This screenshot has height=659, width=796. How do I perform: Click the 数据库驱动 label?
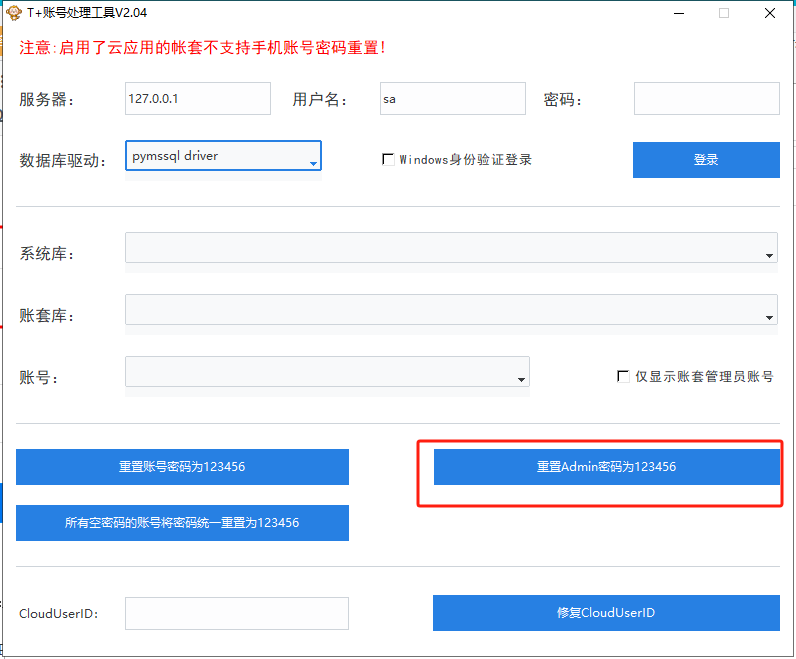[62, 160]
